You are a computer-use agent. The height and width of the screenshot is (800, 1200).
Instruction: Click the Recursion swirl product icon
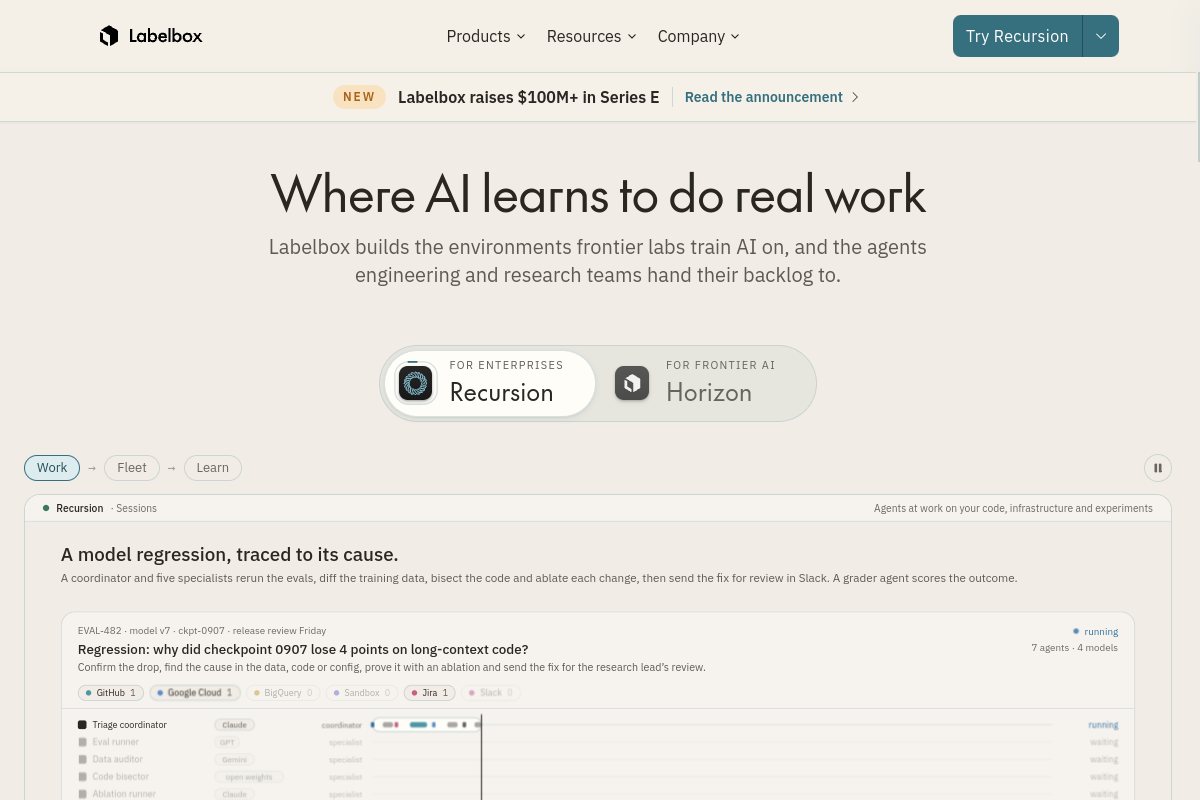coord(415,383)
